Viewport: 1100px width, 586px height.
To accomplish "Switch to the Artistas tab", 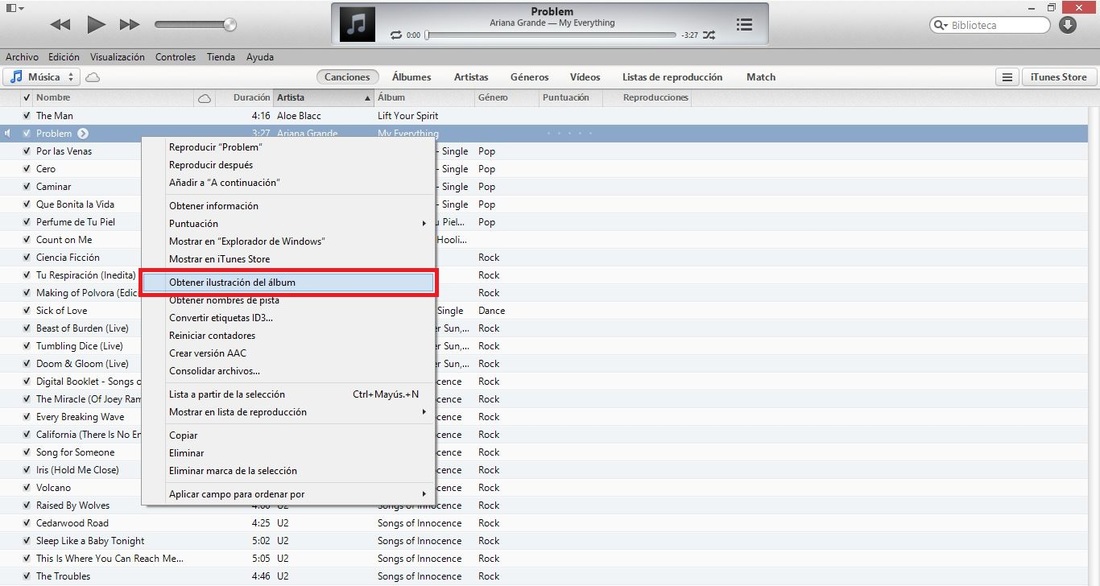I will coord(471,77).
